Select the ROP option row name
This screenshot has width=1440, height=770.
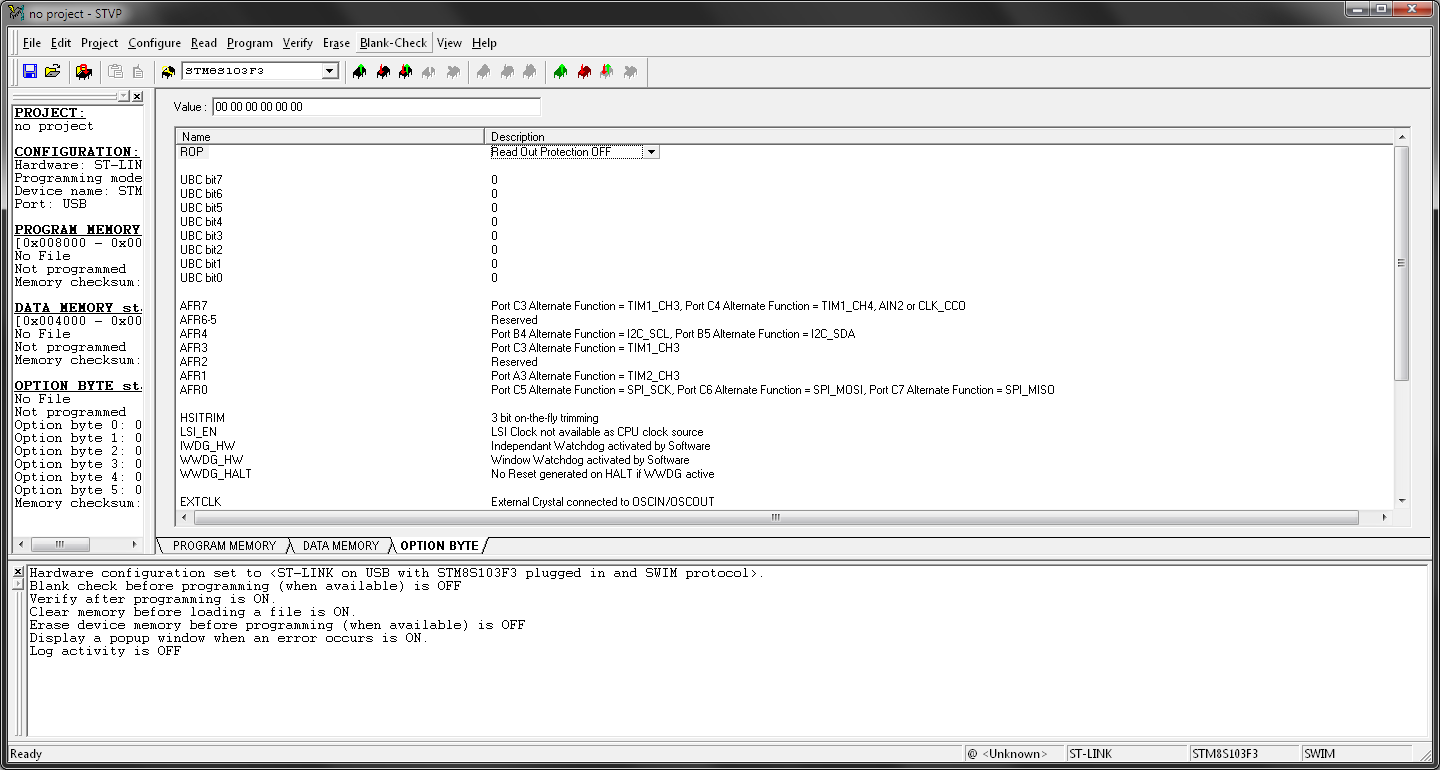pyautogui.click(x=192, y=152)
